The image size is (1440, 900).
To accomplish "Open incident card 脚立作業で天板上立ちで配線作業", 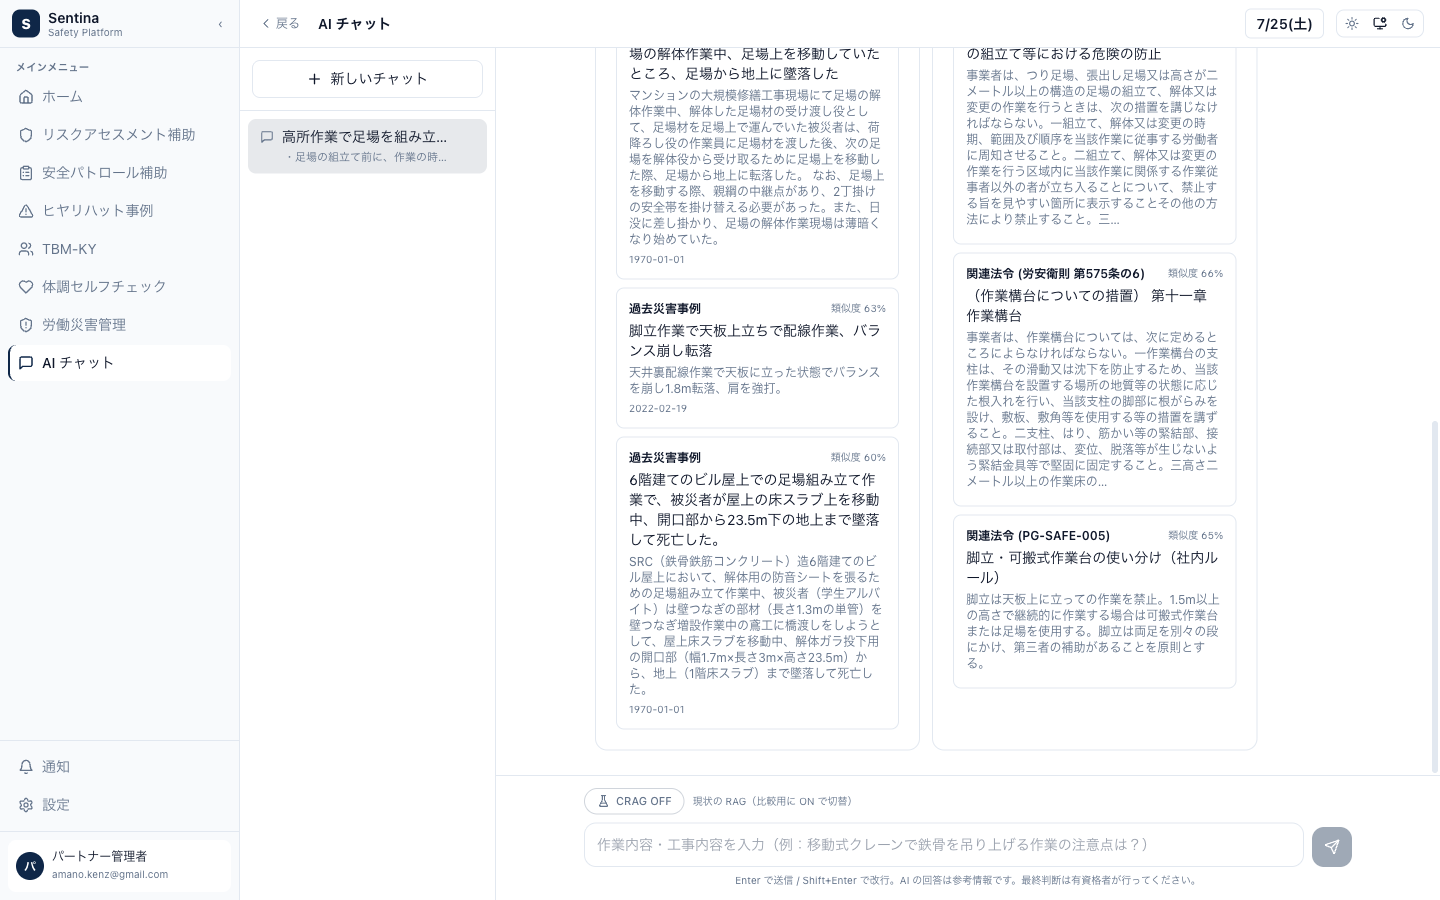I will point(757,358).
